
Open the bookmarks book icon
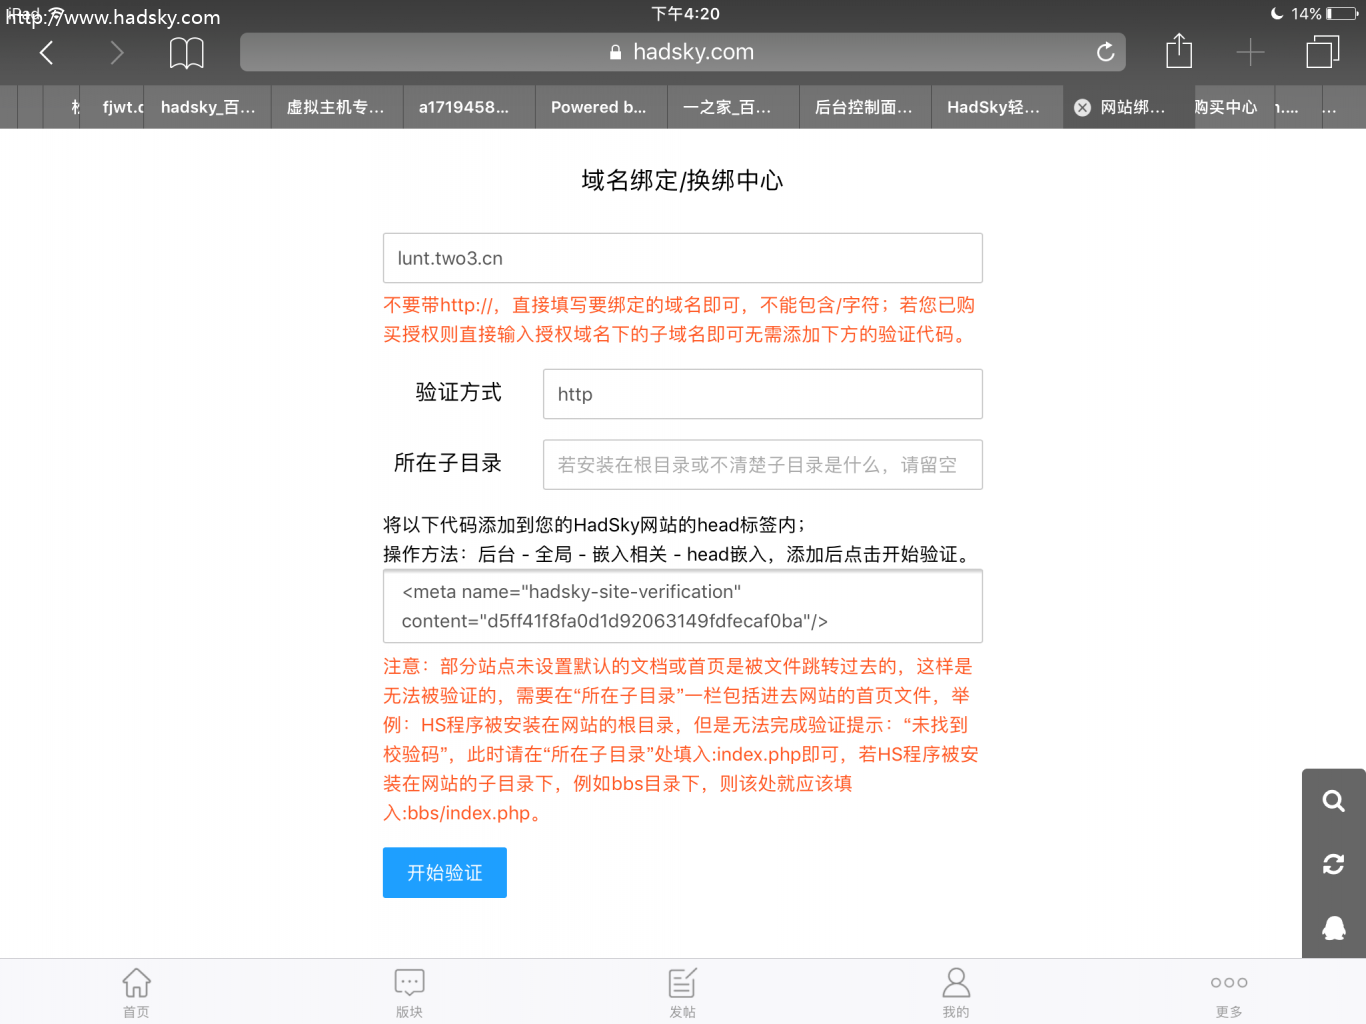point(187,52)
